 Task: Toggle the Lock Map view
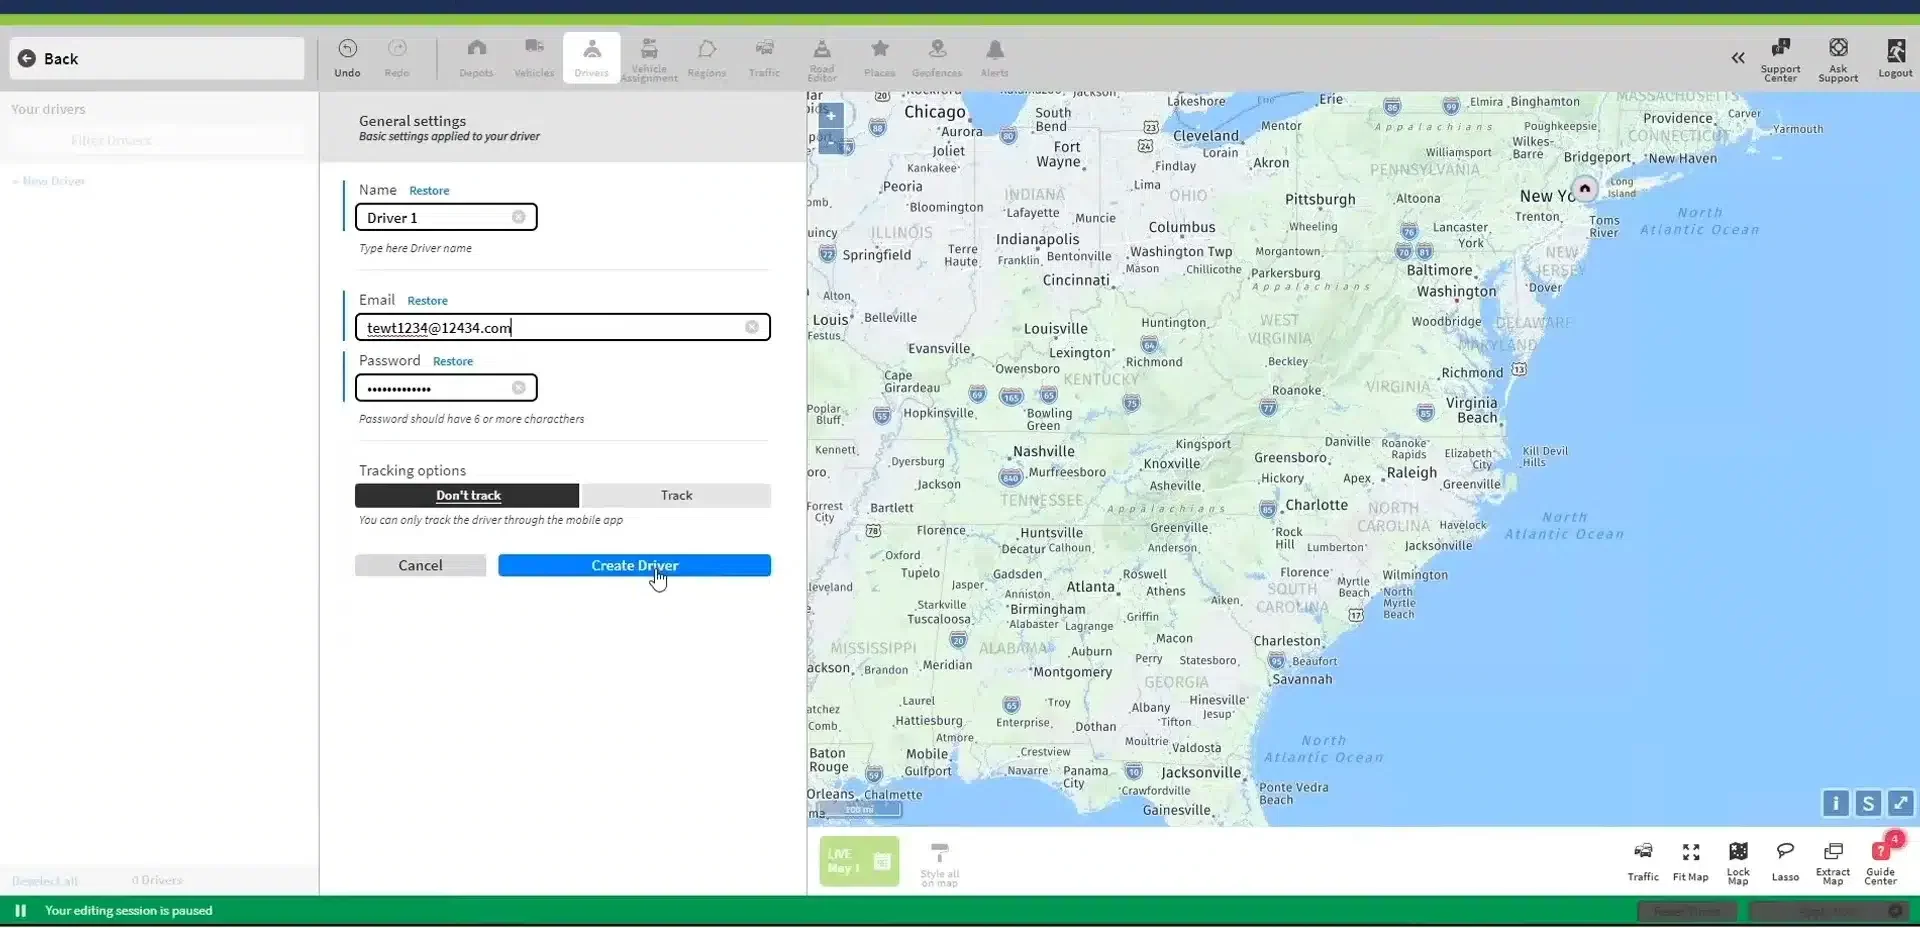(1739, 861)
